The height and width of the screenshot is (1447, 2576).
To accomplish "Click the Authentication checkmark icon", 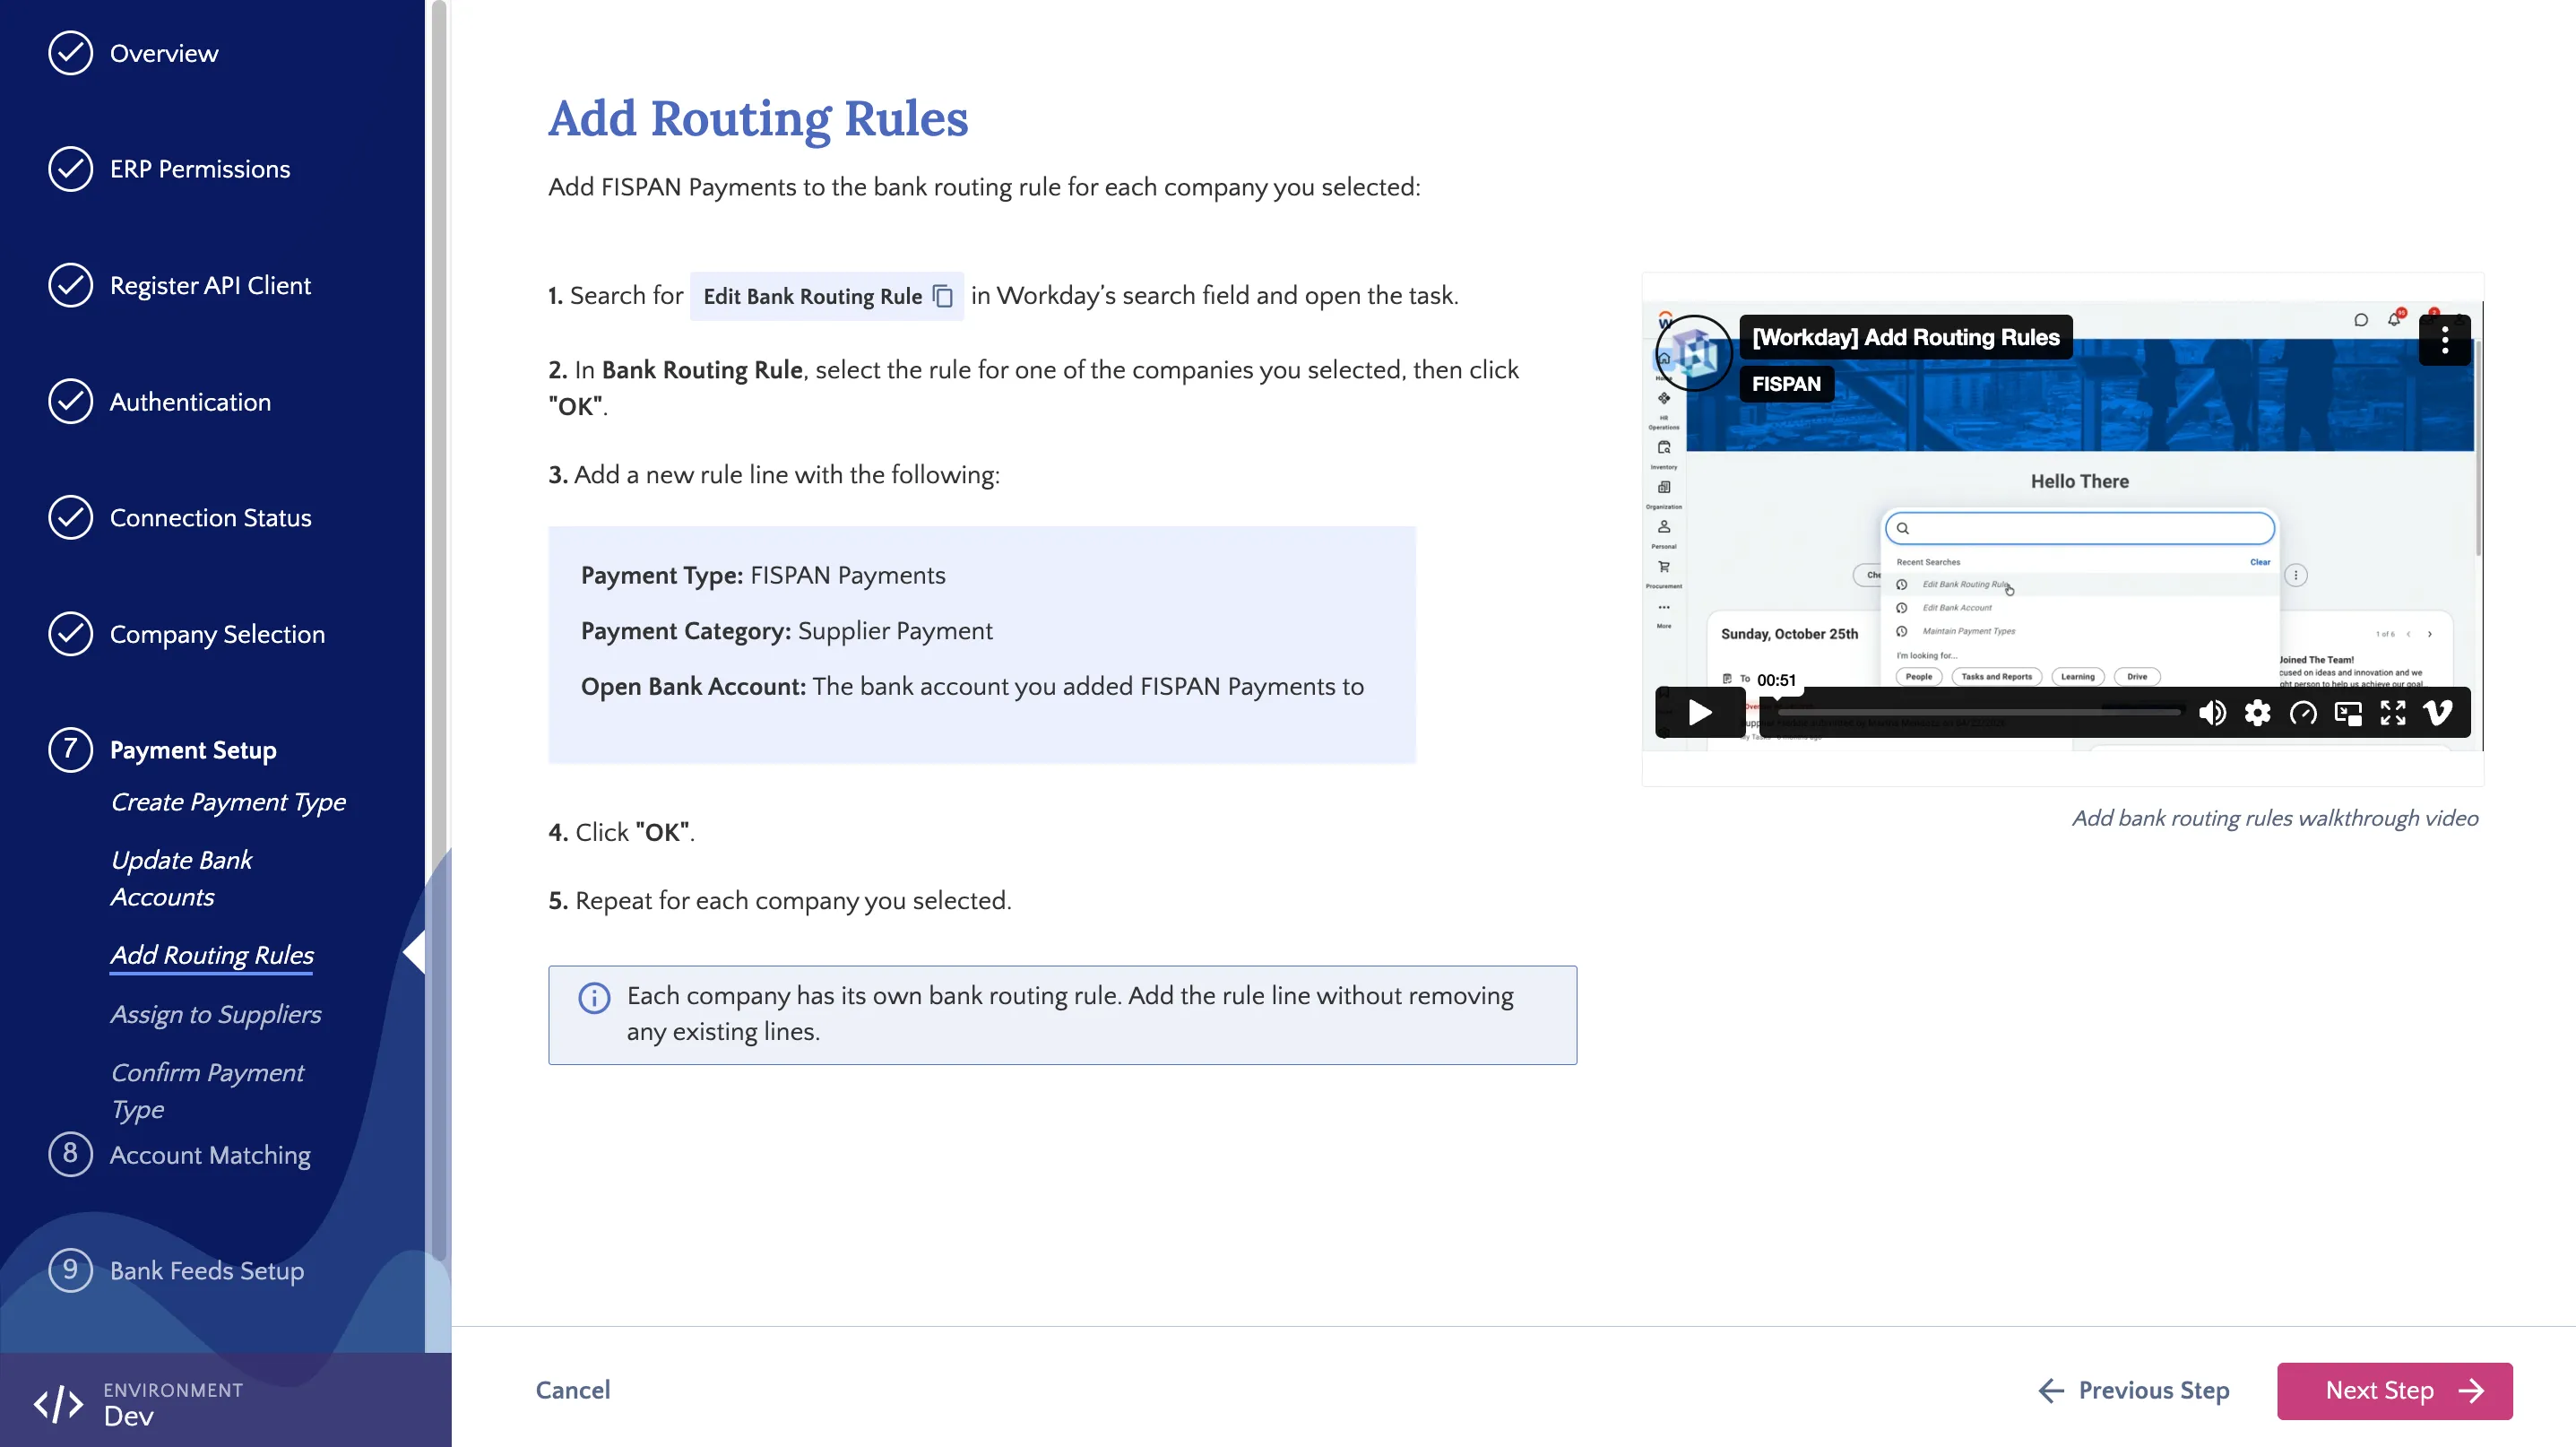I will coord(70,401).
